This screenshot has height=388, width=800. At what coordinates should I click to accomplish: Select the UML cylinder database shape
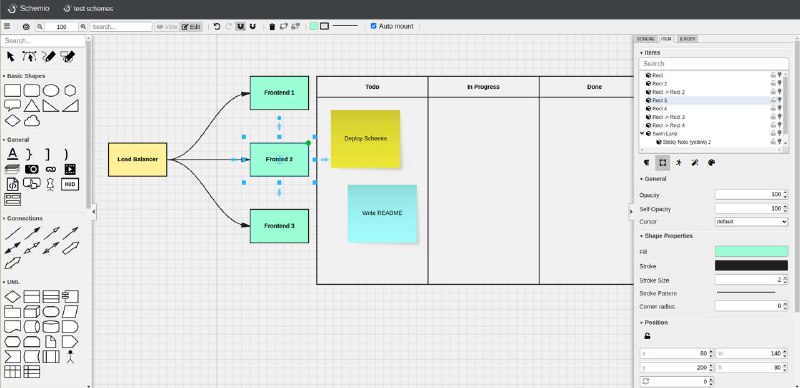(x=51, y=326)
